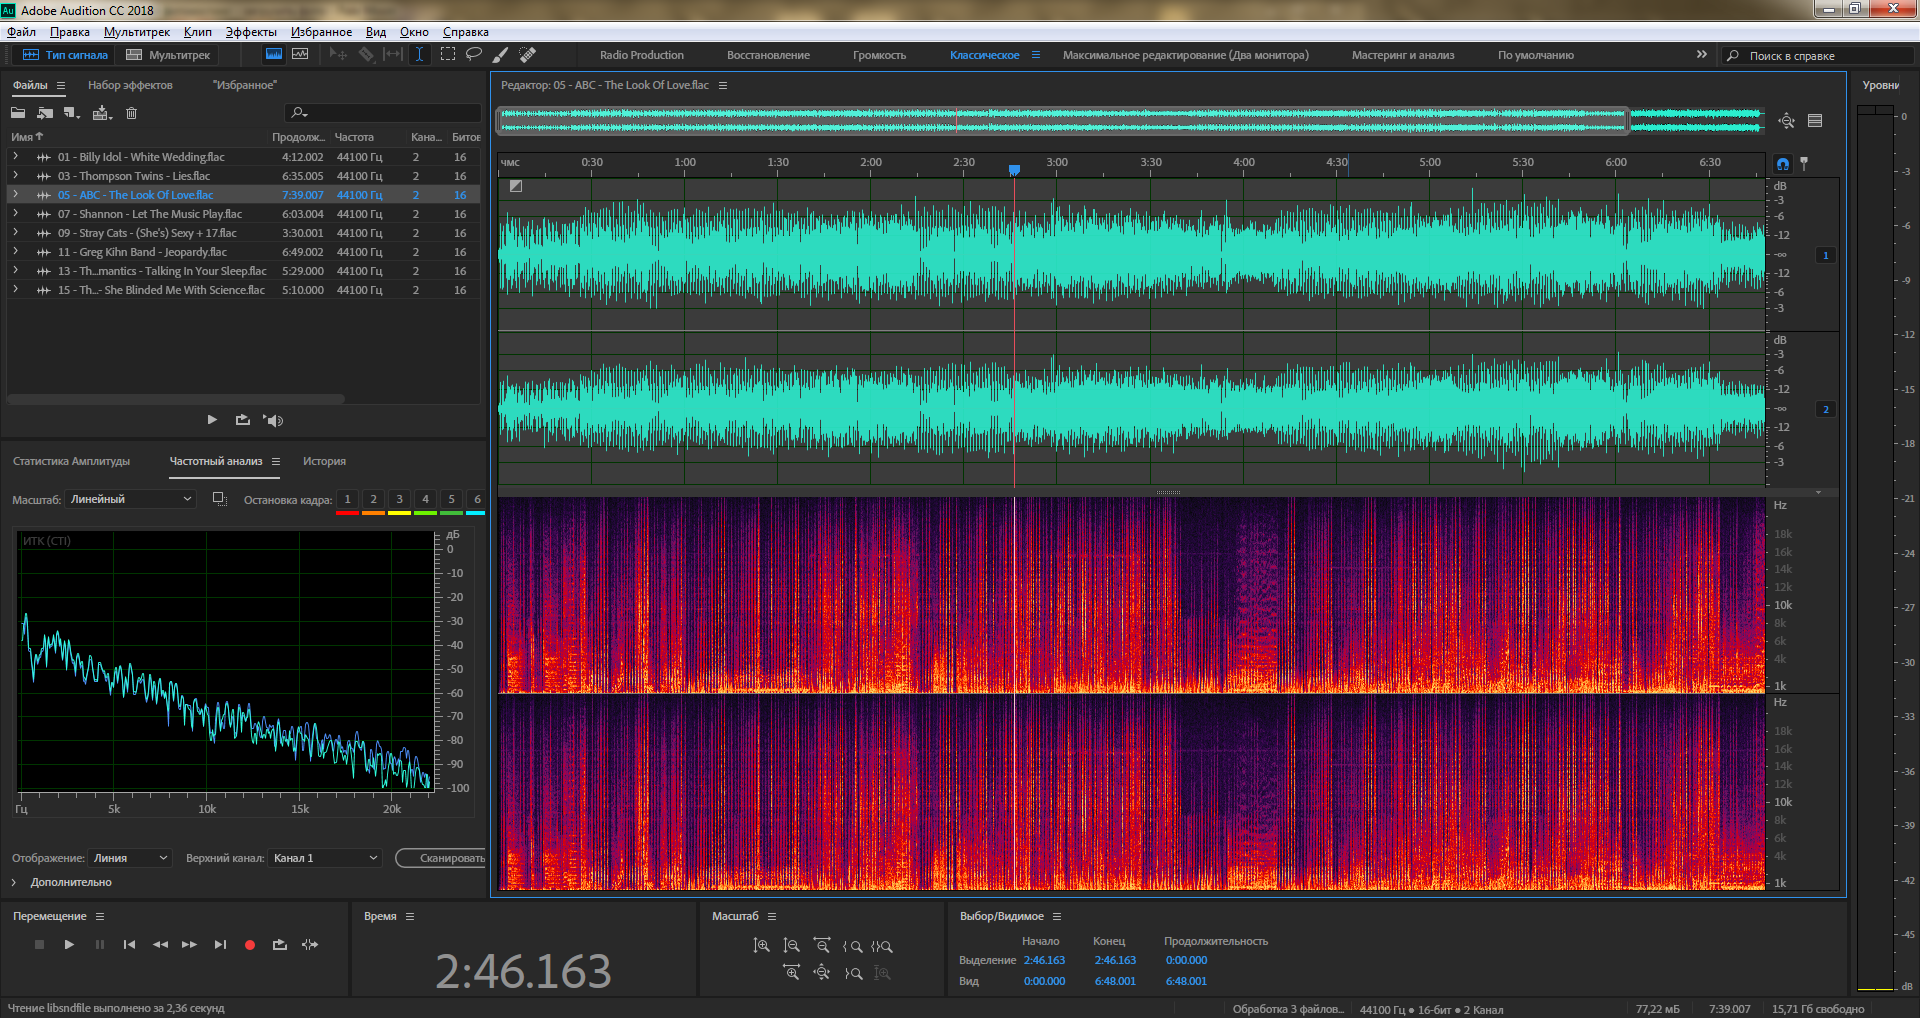Delete selected file with trash icon
The width and height of the screenshot is (1920, 1018).
(x=131, y=113)
